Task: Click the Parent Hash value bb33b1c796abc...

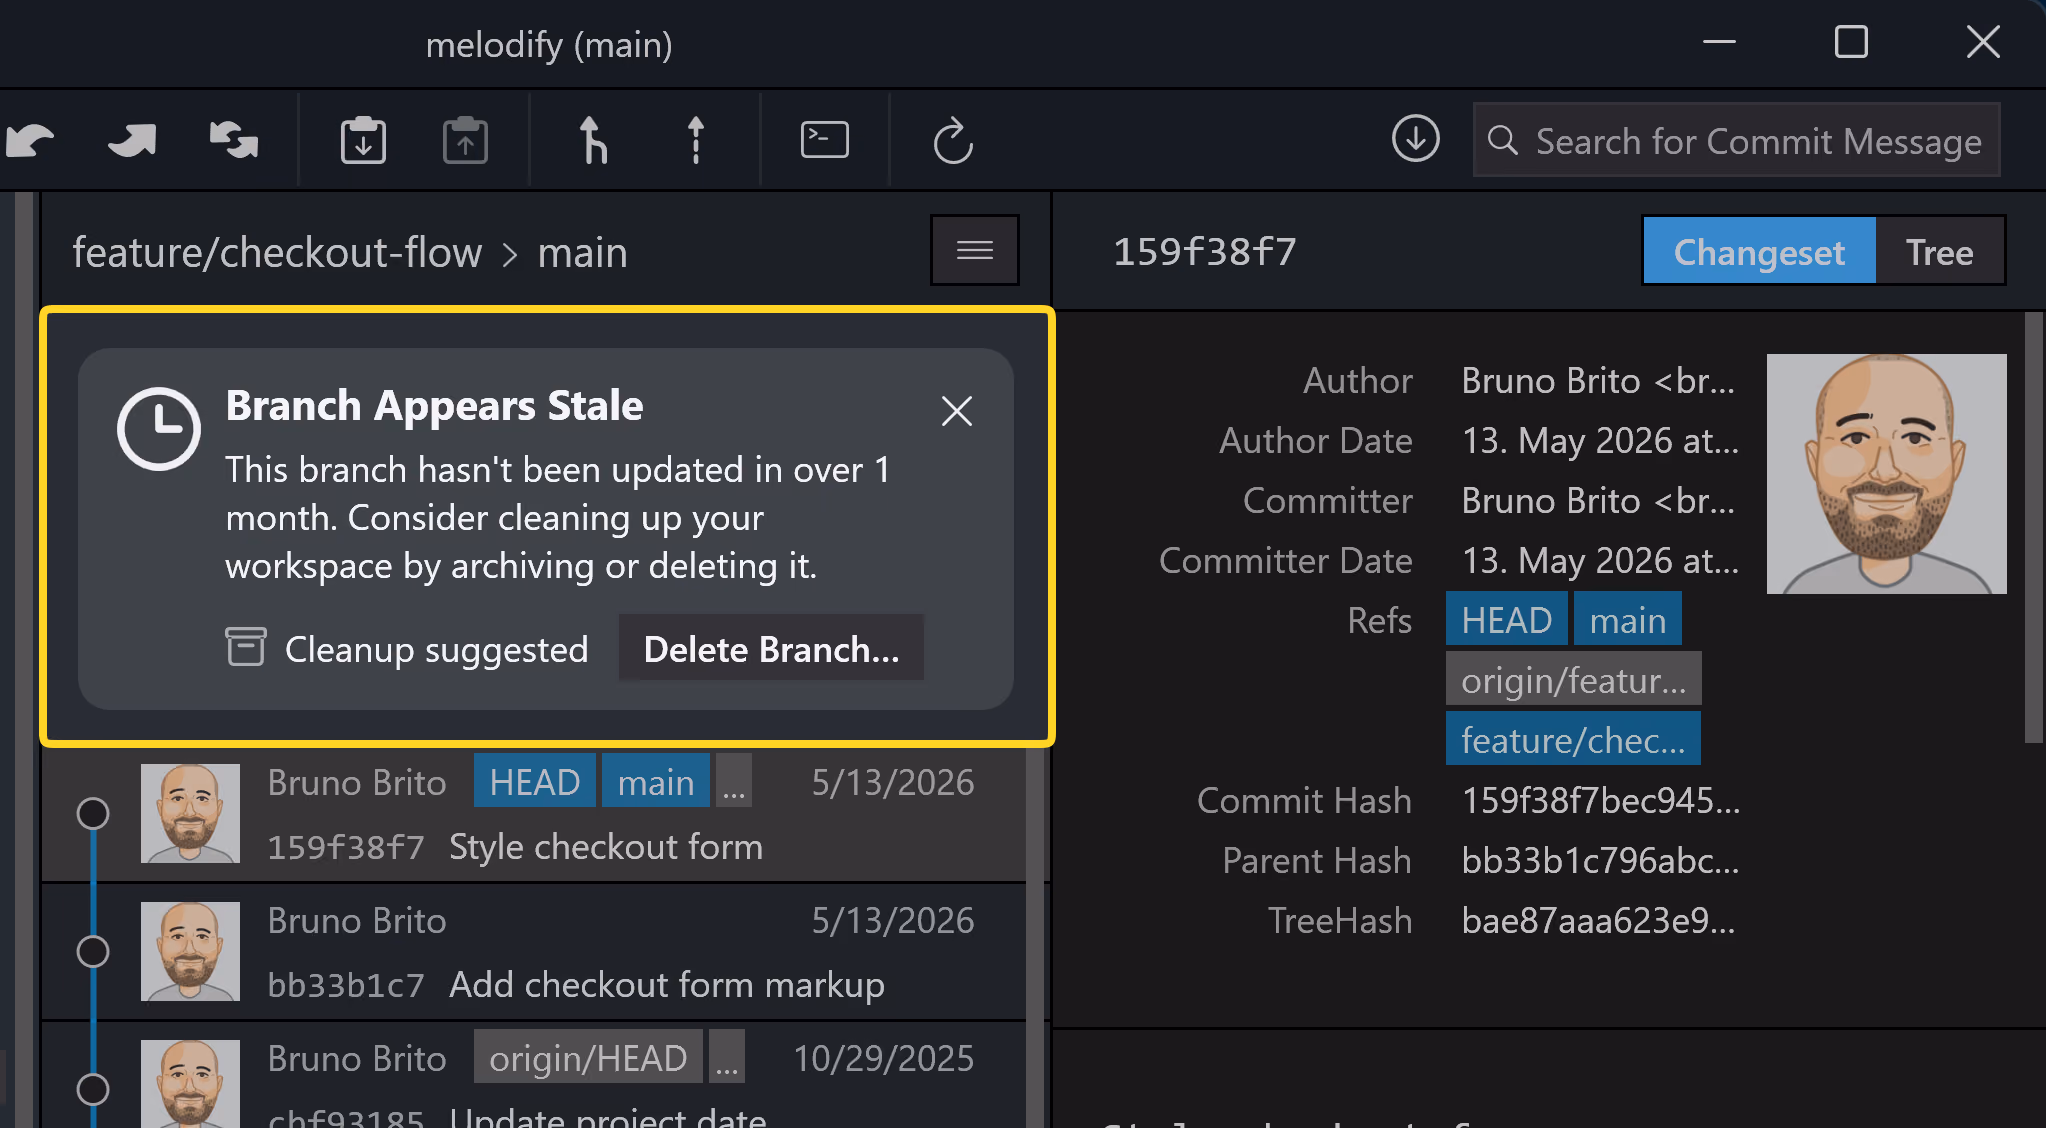Action: (1600, 860)
